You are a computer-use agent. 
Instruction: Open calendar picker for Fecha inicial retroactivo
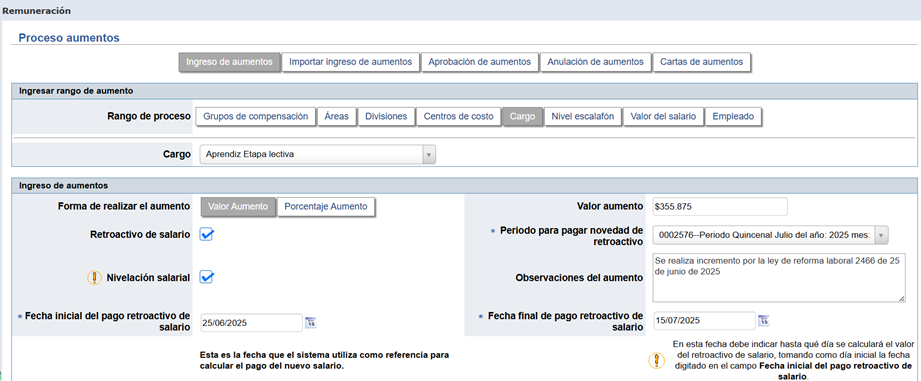point(311,322)
